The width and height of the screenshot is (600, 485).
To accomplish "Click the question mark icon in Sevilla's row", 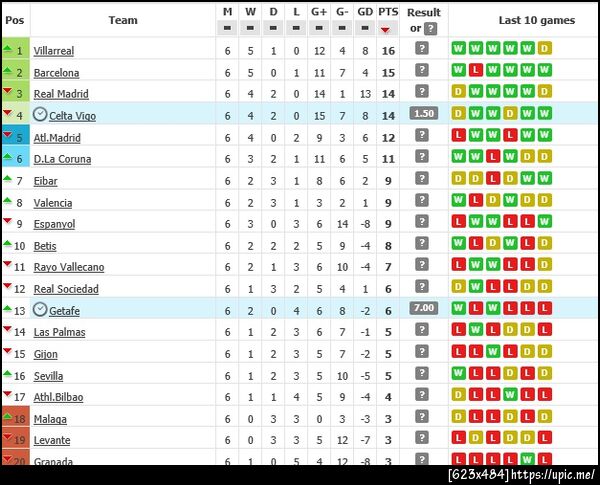I will (x=422, y=374).
